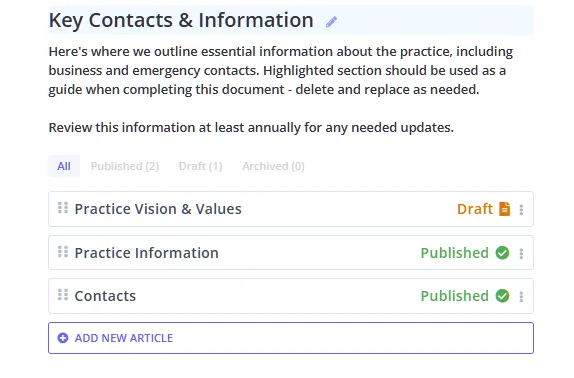Image resolution: width=574 pixels, height=378 pixels.
Task: Click drag handle beside Practice Information
Action: coord(63,252)
